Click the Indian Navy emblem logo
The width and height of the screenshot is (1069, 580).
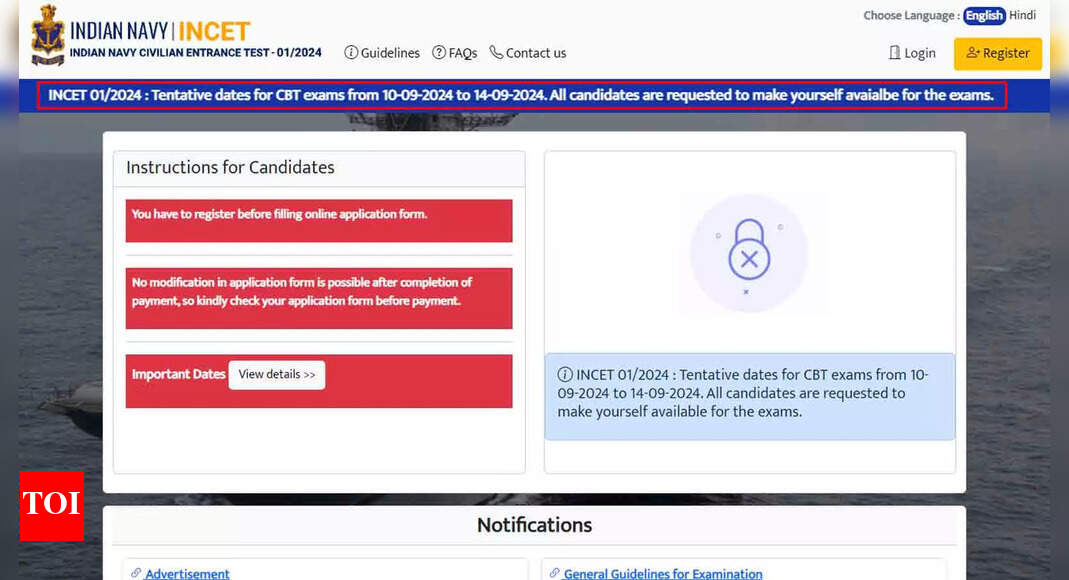48,35
